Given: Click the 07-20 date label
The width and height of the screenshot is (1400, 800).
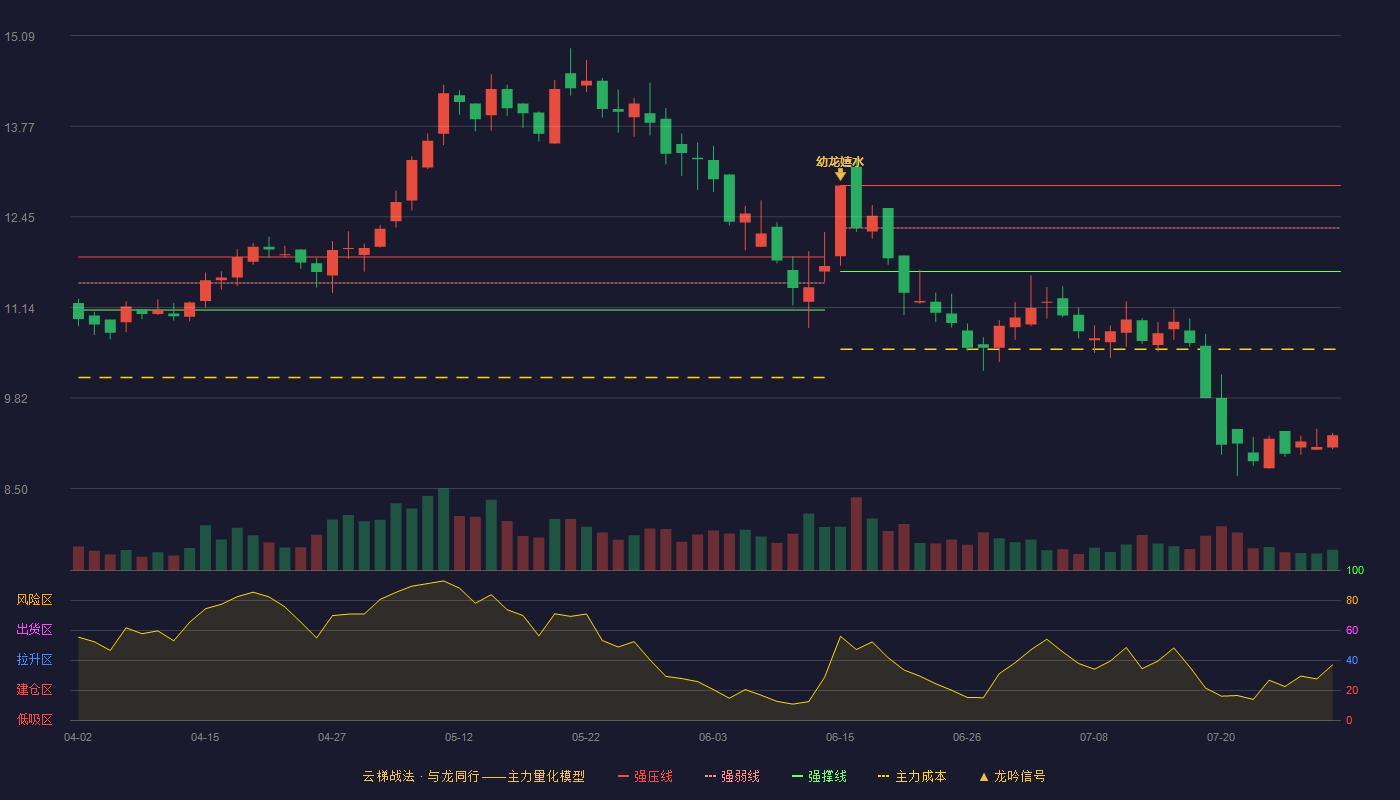Looking at the screenshot, I should click(x=1221, y=737).
